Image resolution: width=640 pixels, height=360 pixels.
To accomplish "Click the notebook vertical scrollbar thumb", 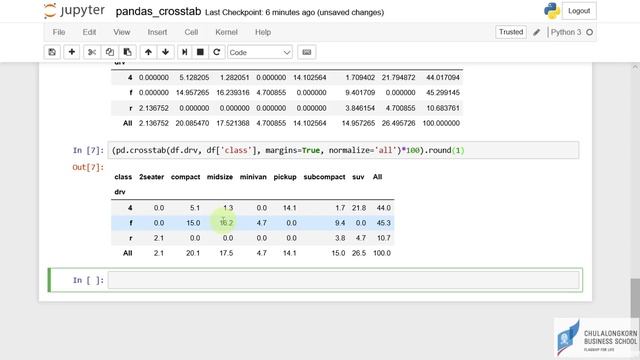I will tap(635, 299).
